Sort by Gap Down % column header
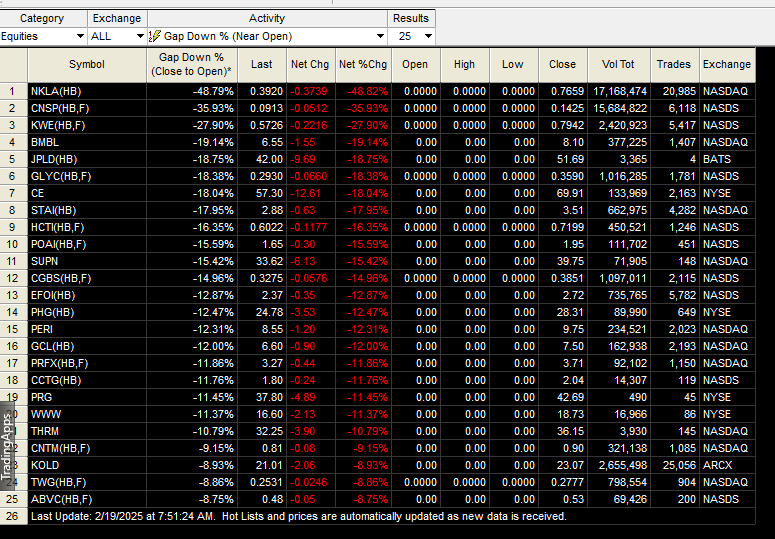The image size is (775, 539). click(192, 65)
